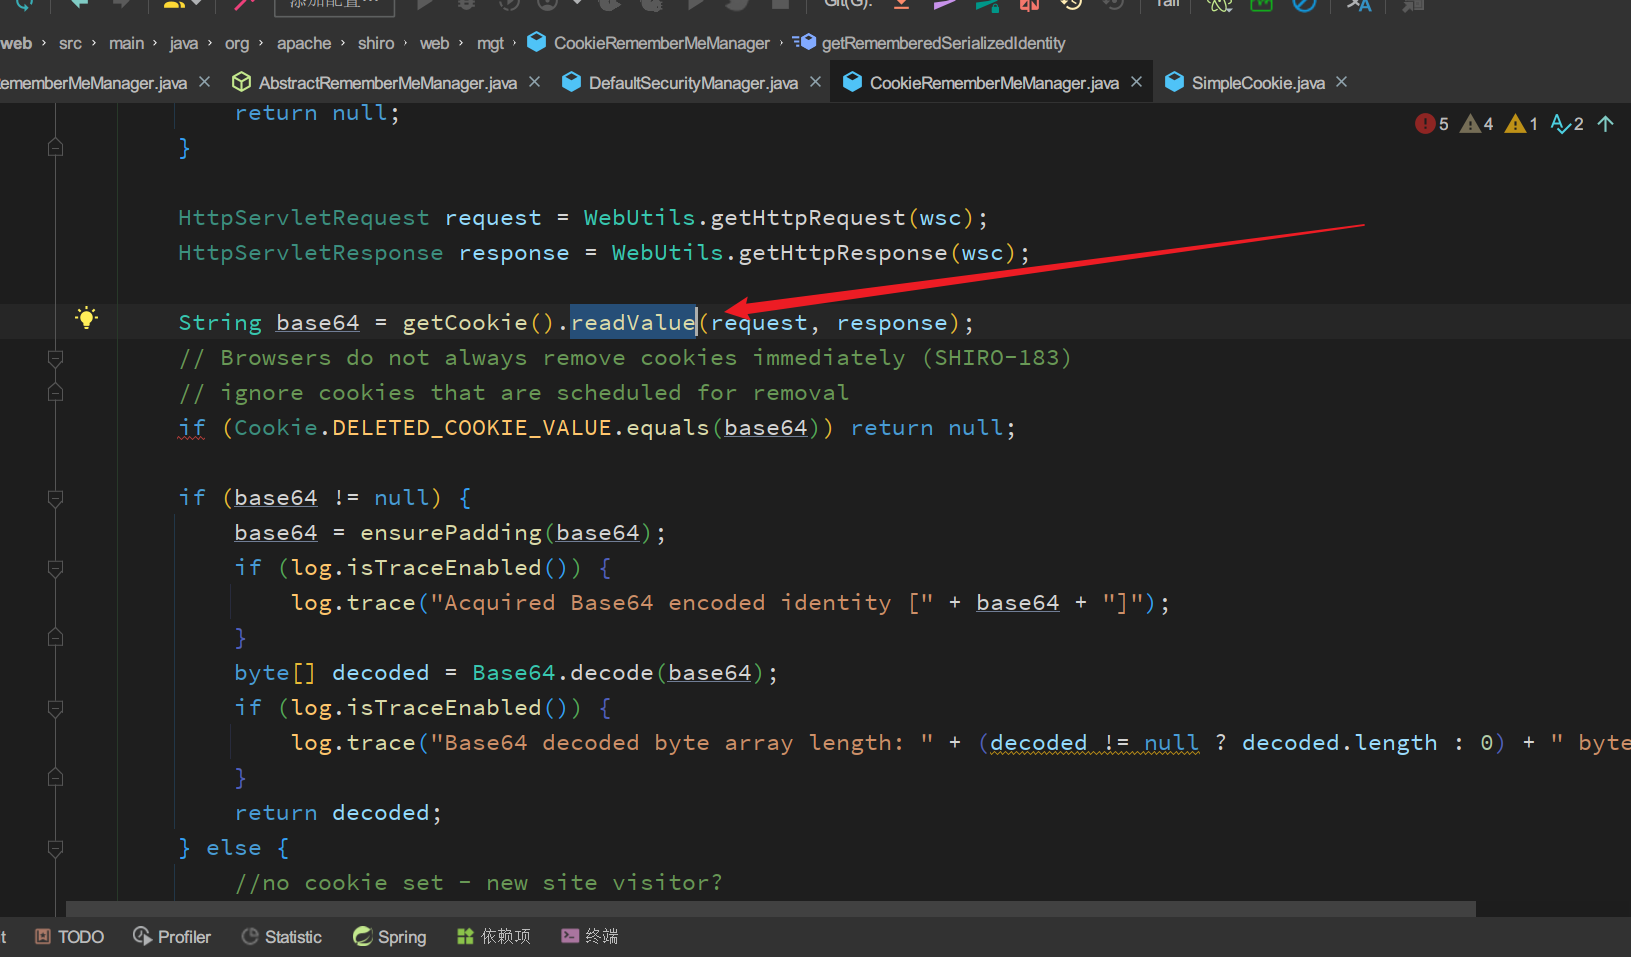Click the 'src' breadcrumb segment

(x=70, y=43)
